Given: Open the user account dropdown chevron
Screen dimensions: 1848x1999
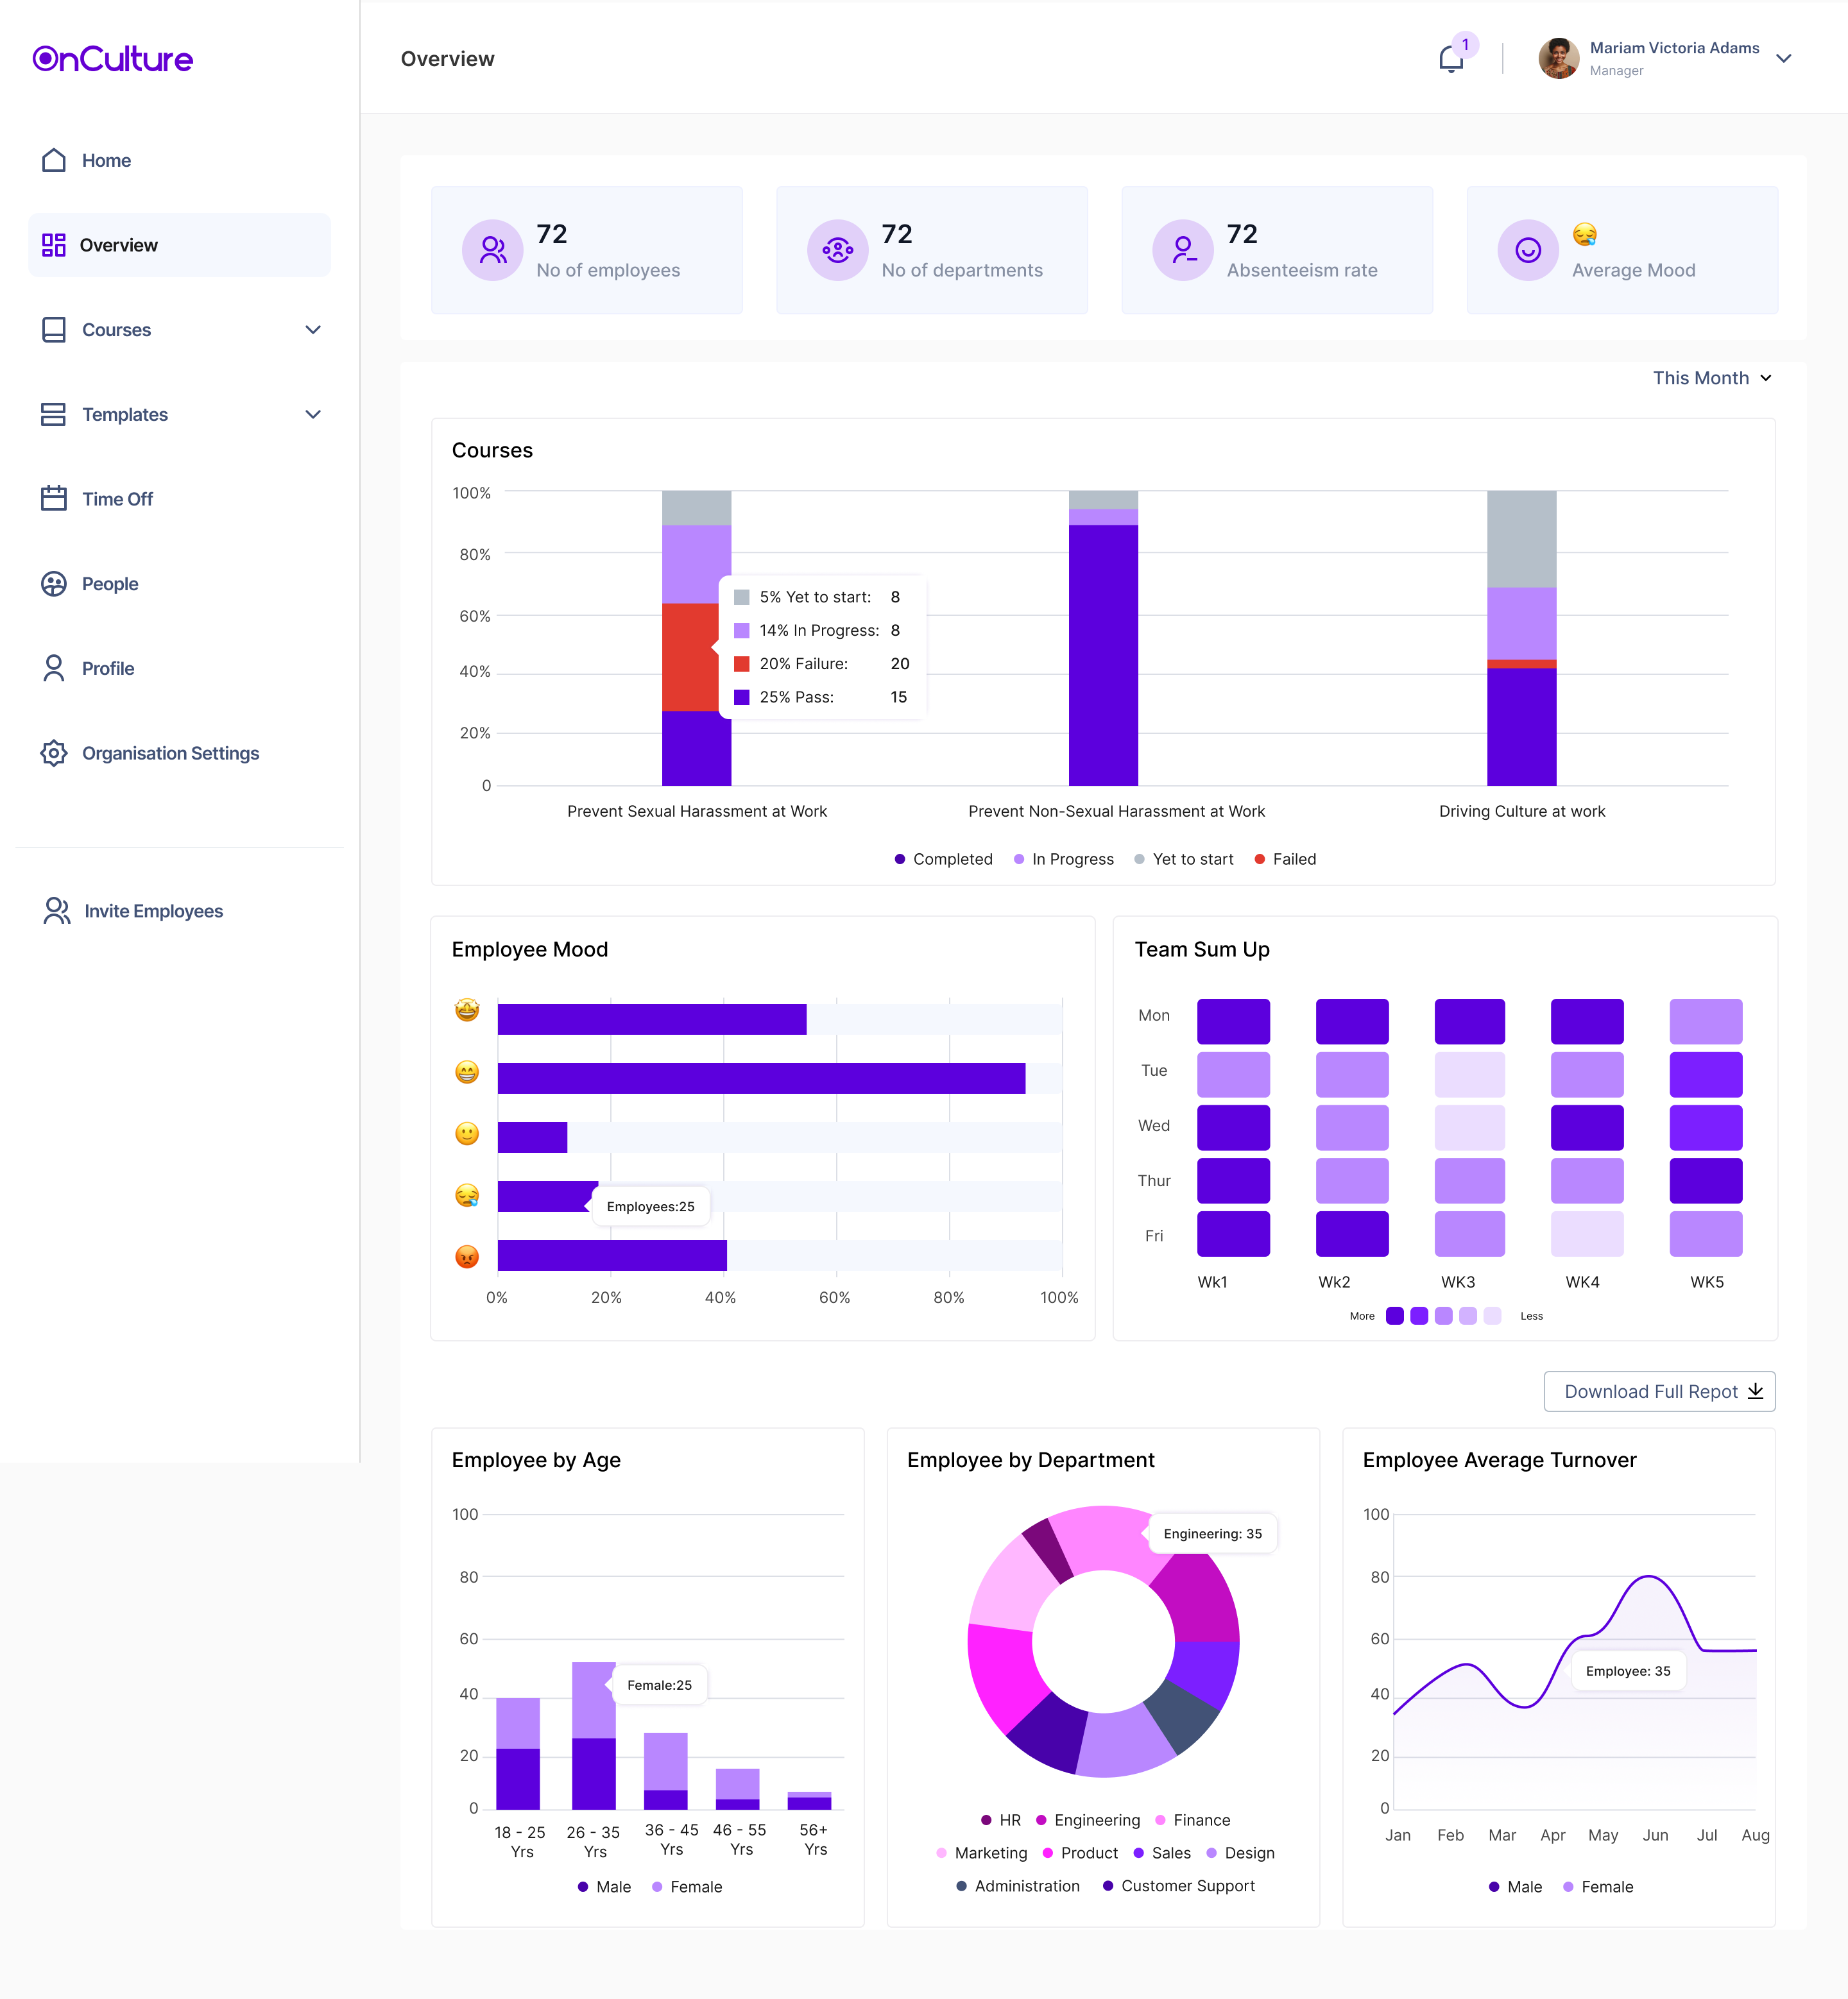Looking at the screenshot, I should (x=1783, y=59).
